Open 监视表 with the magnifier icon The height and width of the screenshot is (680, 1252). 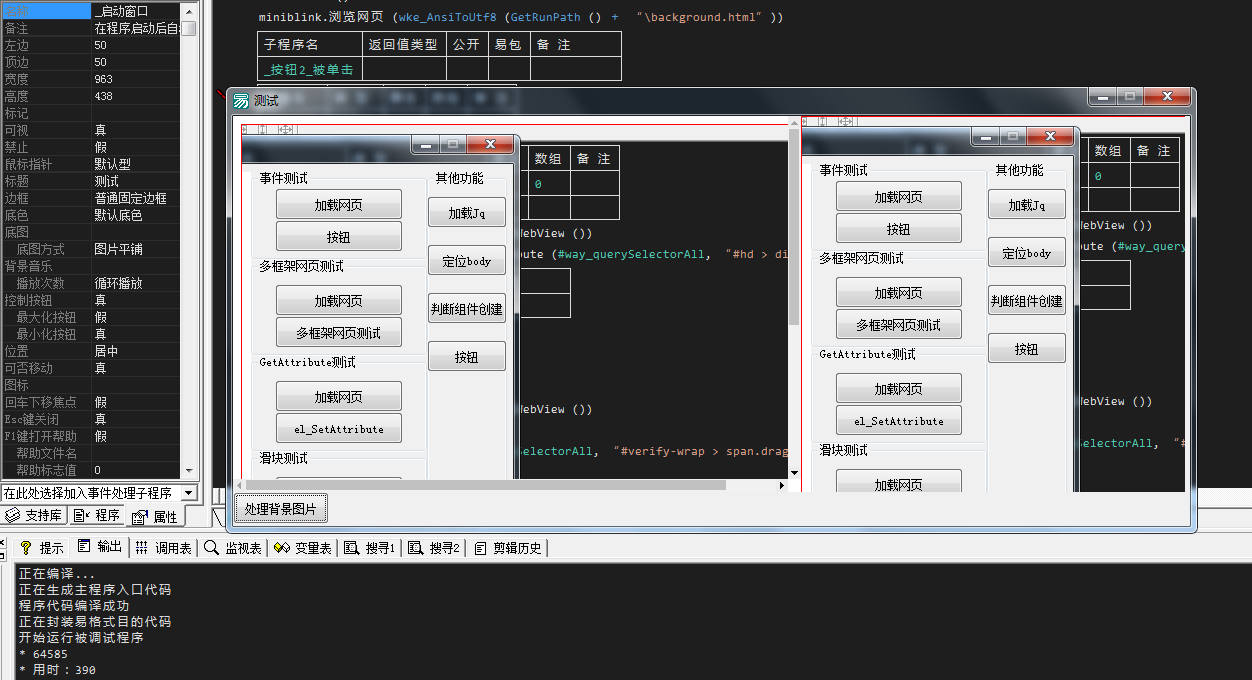[x=212, y=548]
